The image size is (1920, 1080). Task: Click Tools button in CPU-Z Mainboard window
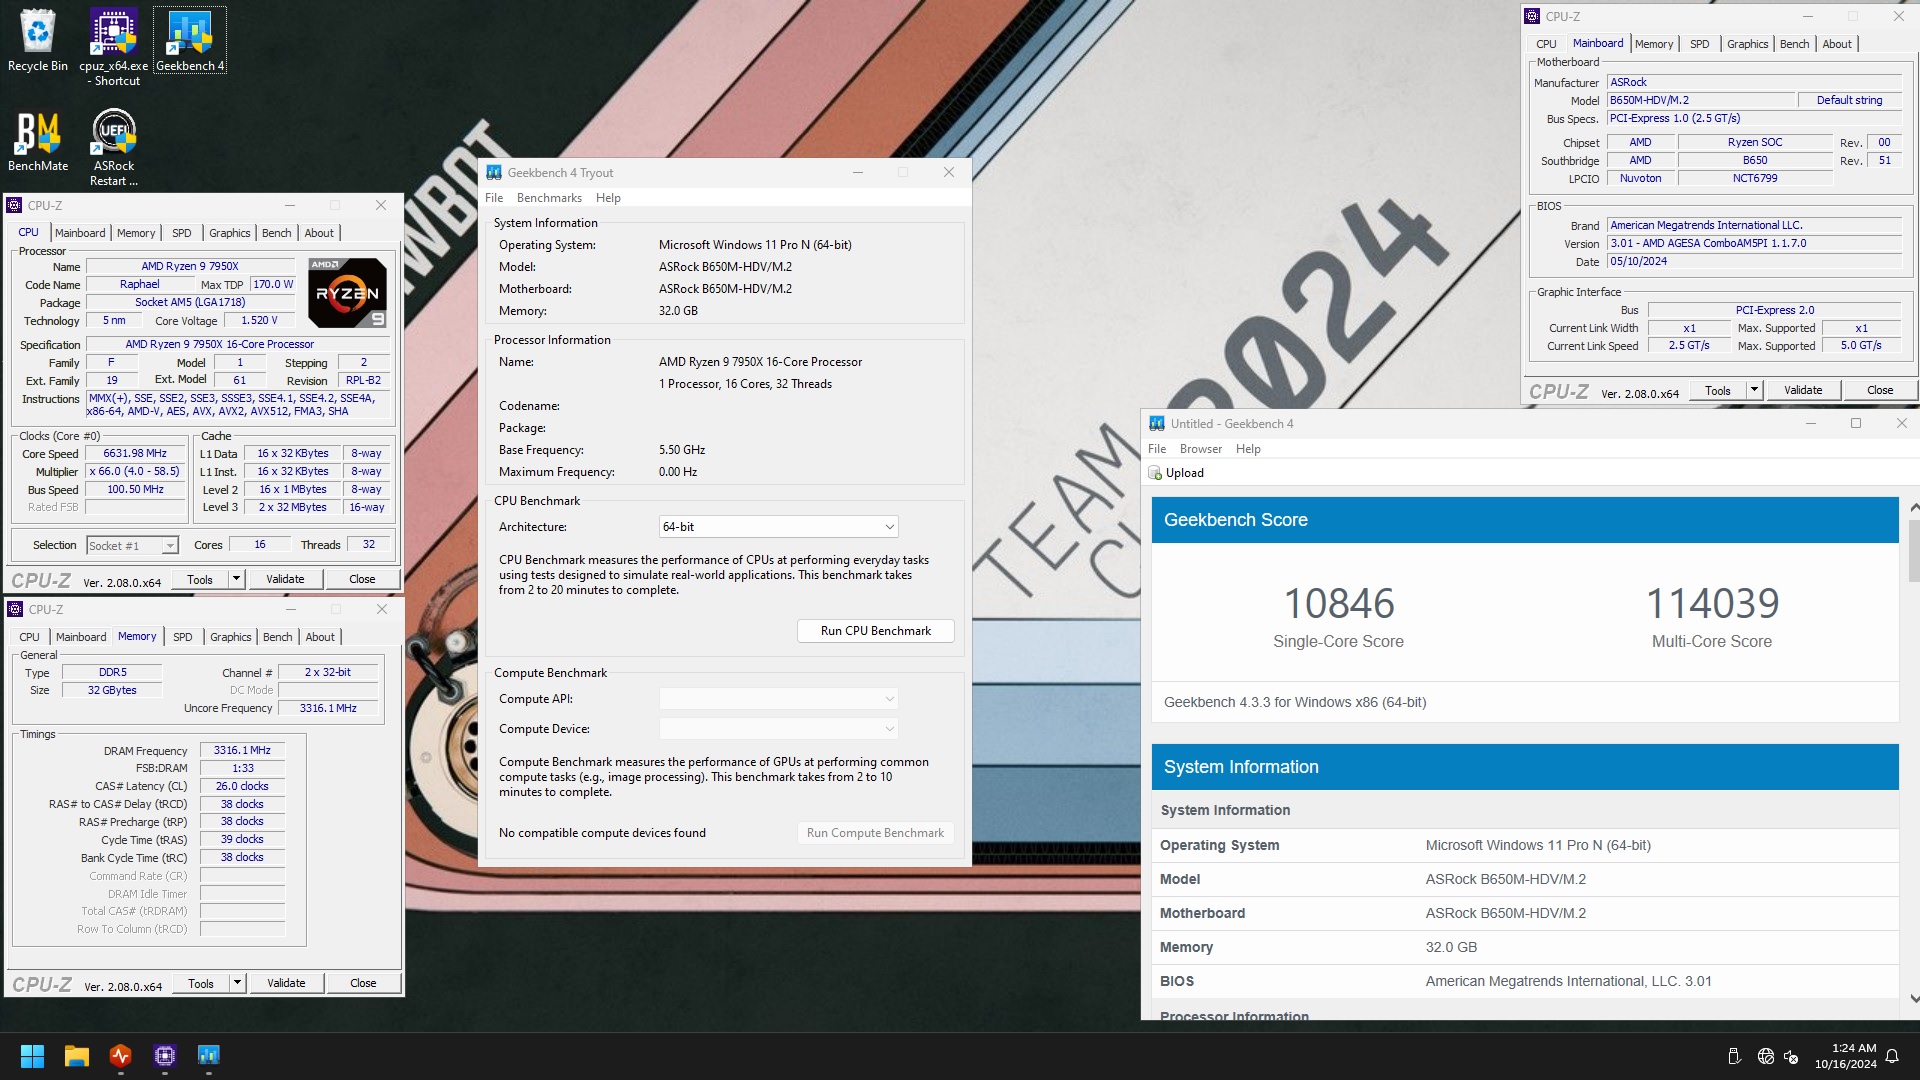pos(1718,390)
